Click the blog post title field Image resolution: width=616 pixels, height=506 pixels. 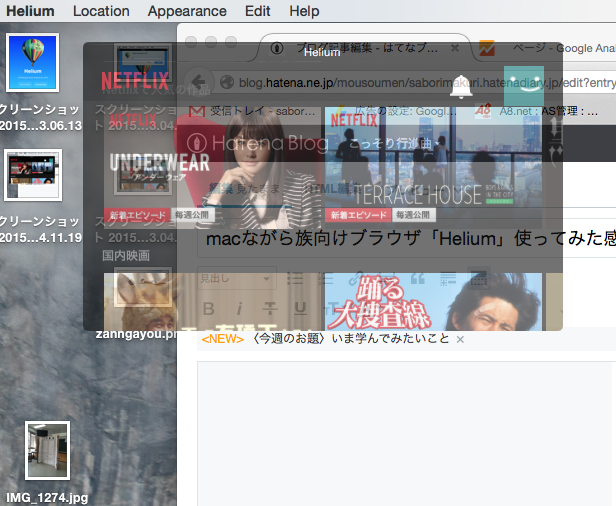(409, 238)
